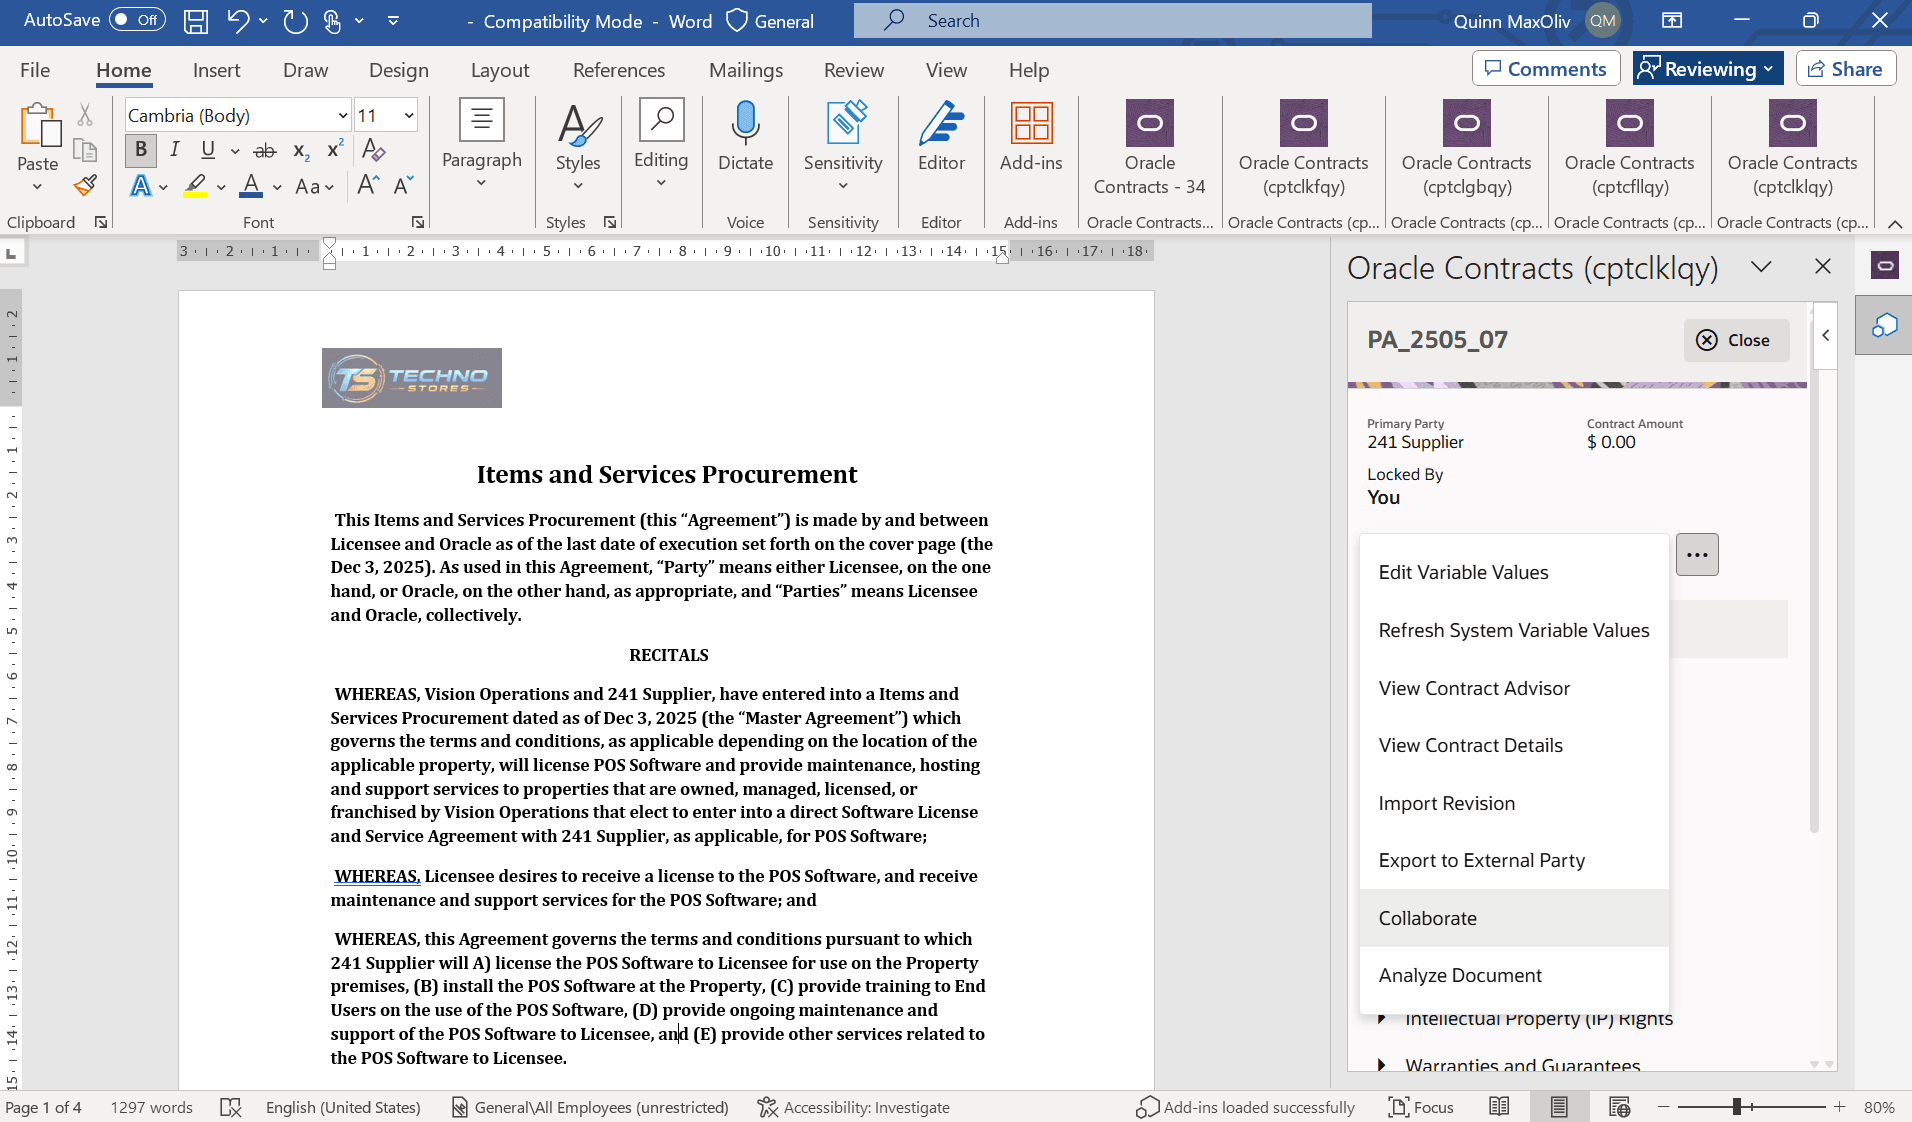Click the proofing check icon in status bar

click(231, 1107)
